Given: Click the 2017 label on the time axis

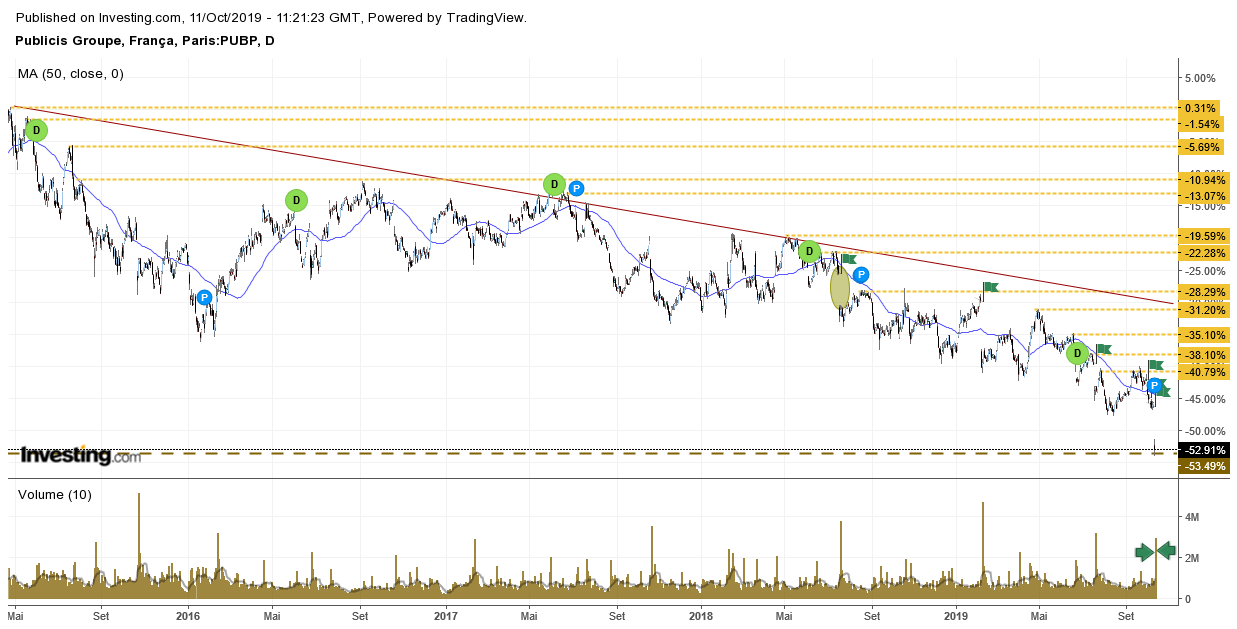Looking at the screenshot, I should pyautogui.click(x=446, y=617).
